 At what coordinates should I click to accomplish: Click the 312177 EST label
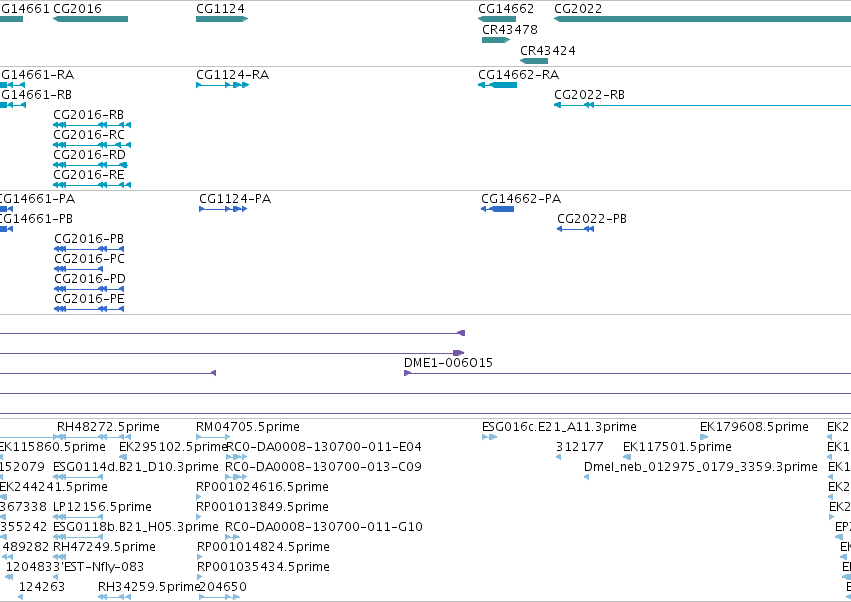tap(580, 447)
